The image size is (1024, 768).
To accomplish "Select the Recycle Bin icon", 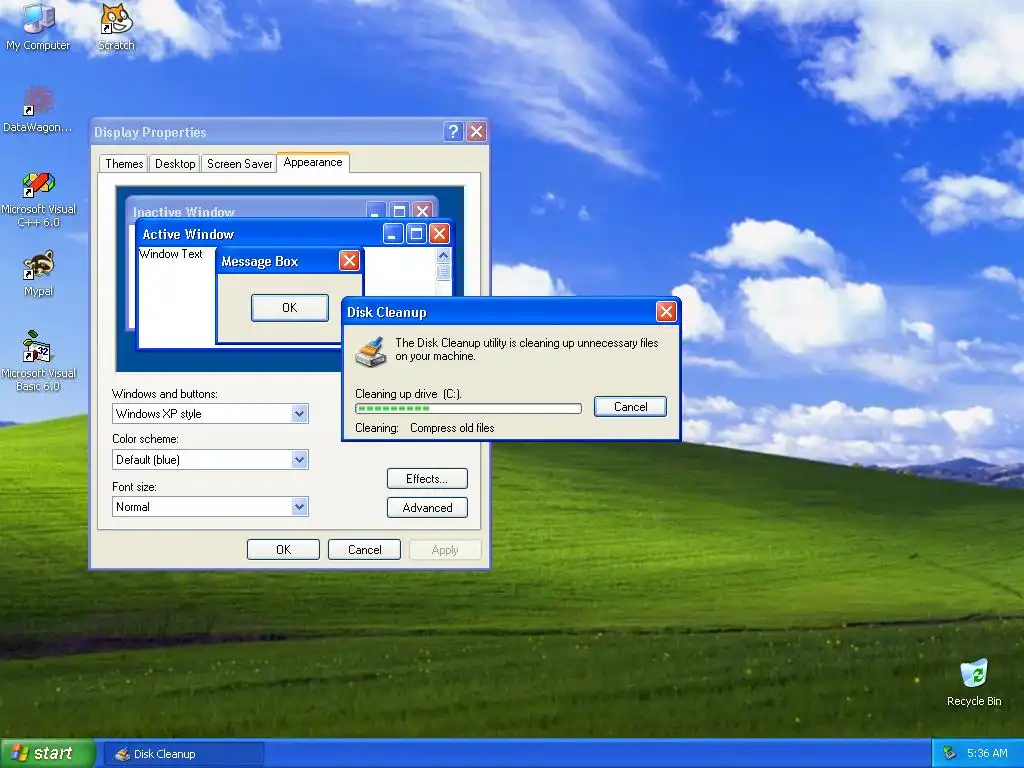I will pyautogui.click(x=974, y=682).
